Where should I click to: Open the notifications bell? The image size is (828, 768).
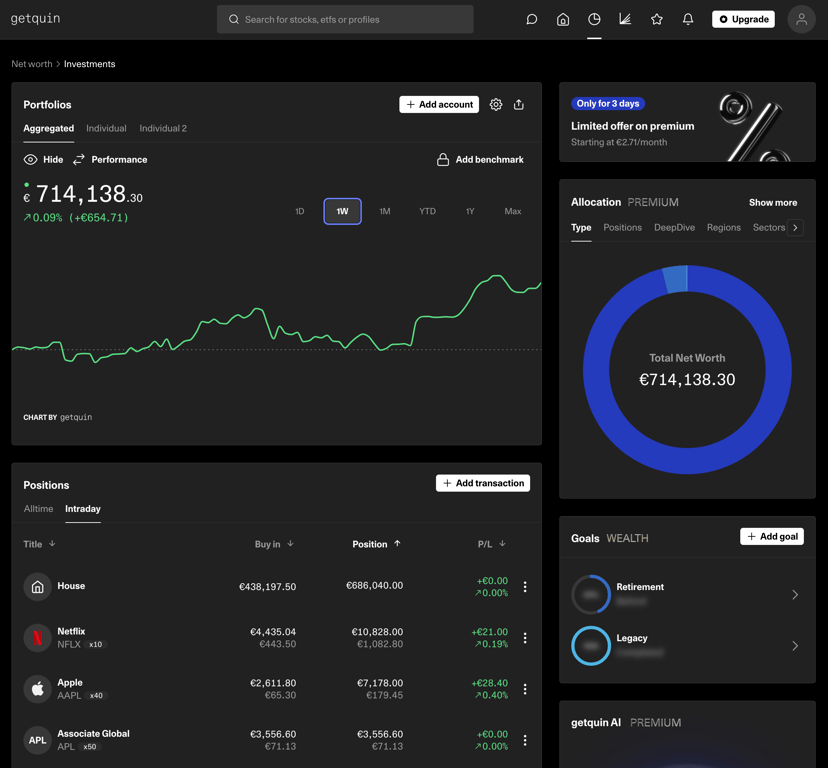[x=688, y=20]
